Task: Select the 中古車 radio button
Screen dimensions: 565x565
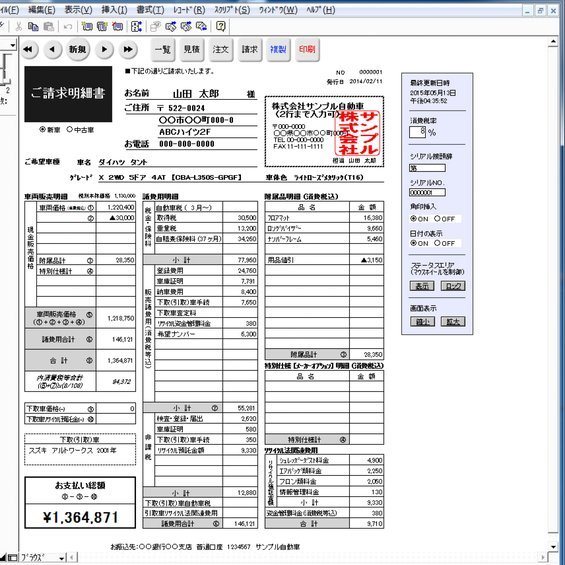Action: pyautogui.click(x=70, y=129)
